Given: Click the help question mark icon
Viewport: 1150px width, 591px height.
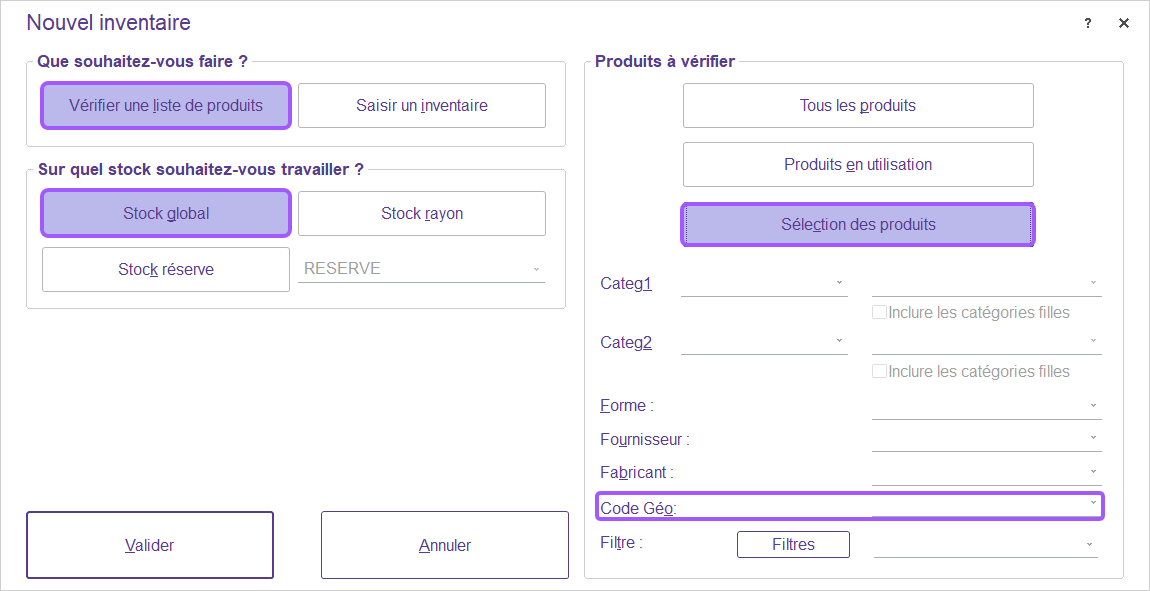Looking at the screenshot, I should pos(1088,24).
